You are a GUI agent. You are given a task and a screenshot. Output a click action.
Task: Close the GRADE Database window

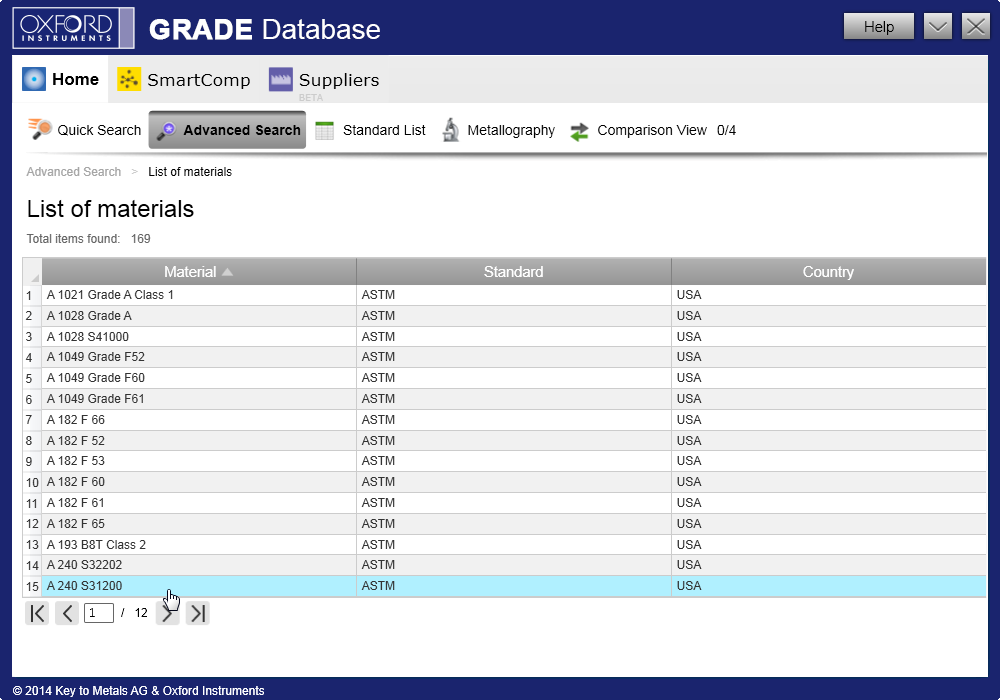click(x=976, y=27)
